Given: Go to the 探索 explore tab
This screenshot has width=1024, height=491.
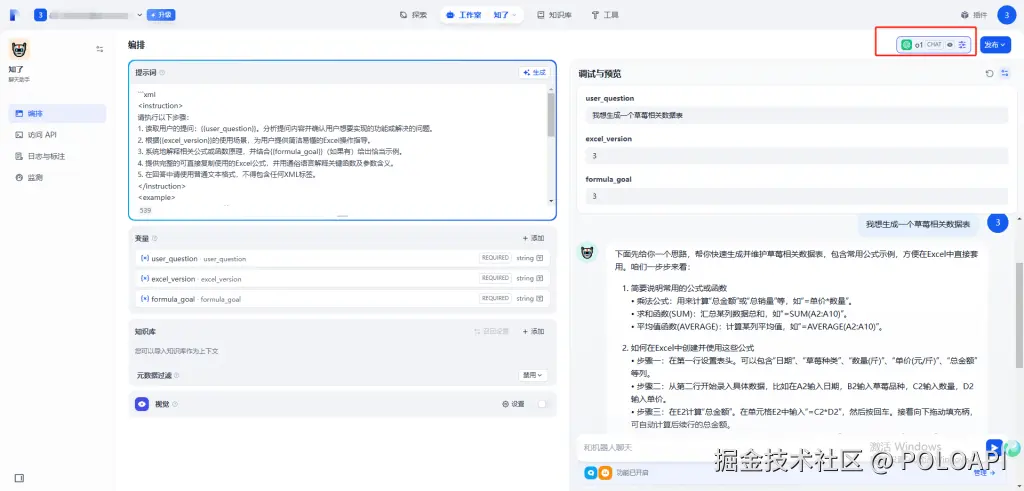Looking at the screenshot, I should [x=413, y=15].
